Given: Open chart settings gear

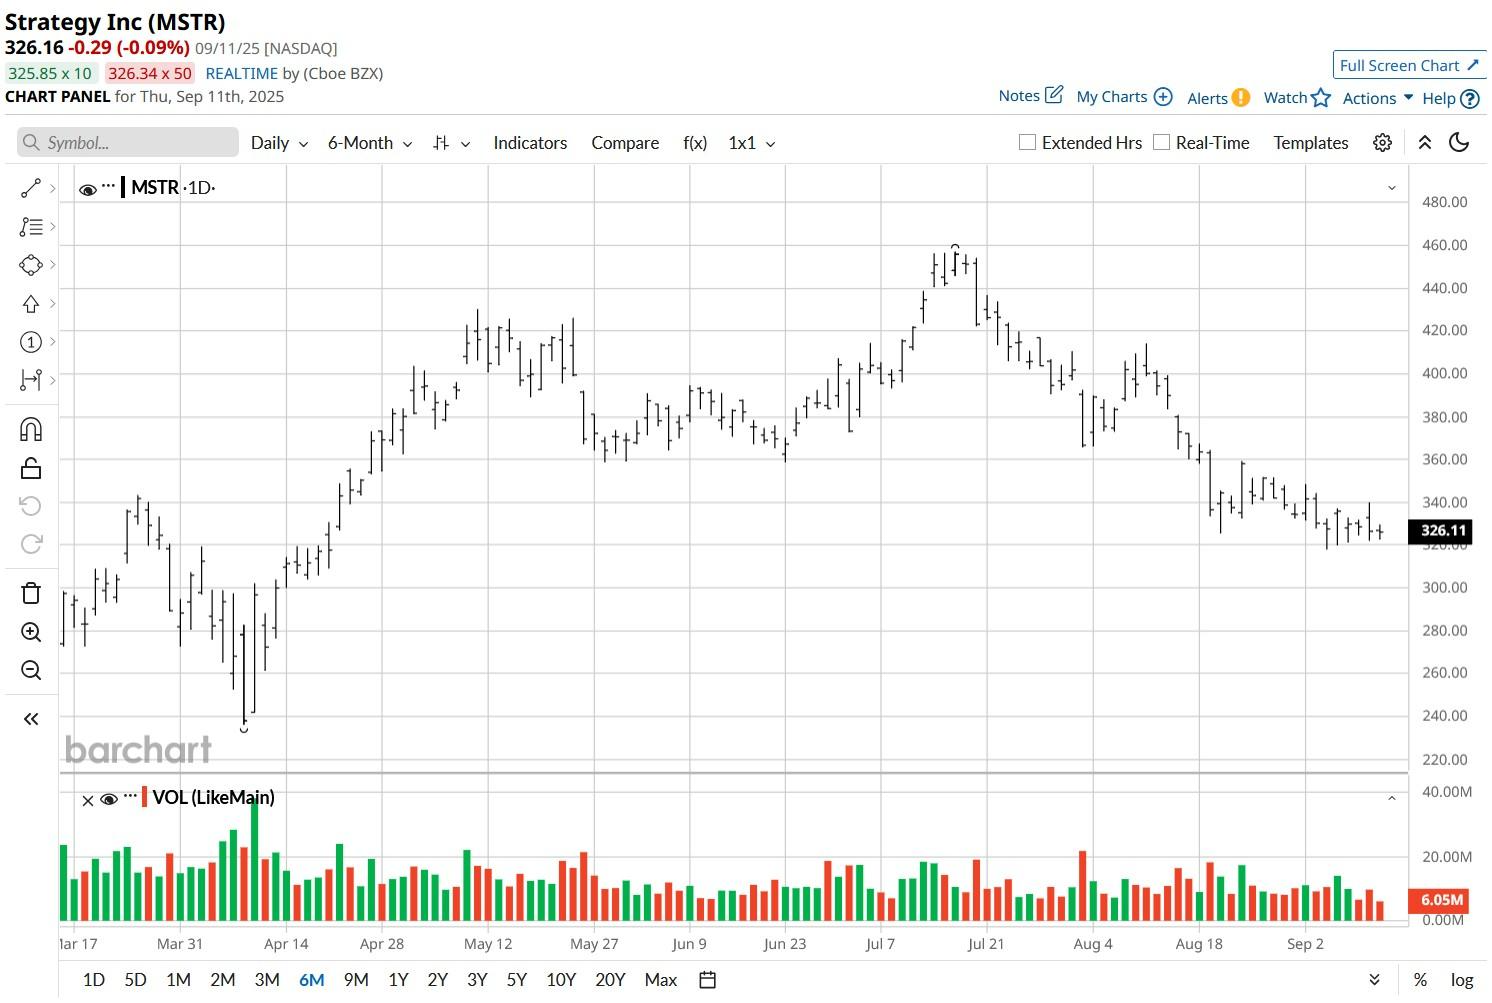Looking at the screenshot, I should coord(1382,143).
